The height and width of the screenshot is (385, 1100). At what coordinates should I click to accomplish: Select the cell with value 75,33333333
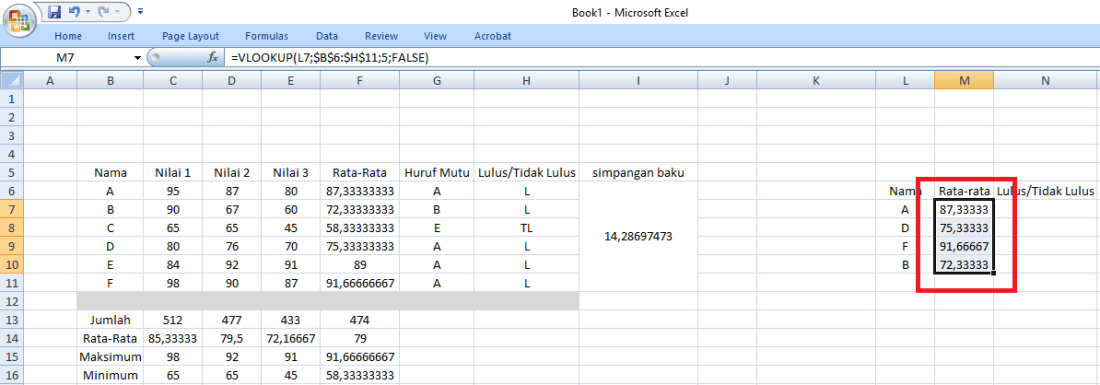tap(359, 246)
